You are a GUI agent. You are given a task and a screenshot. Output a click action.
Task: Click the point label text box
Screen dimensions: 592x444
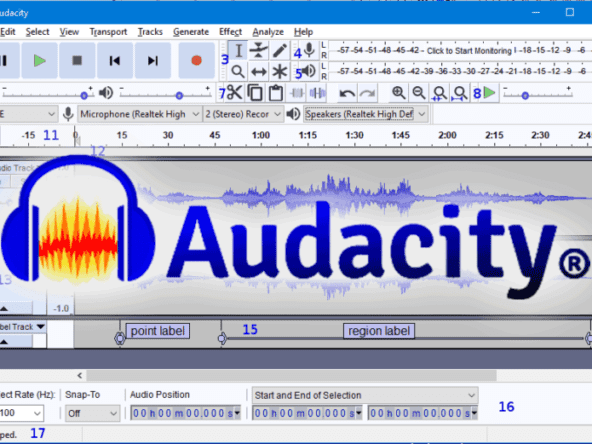pos(157,331)
